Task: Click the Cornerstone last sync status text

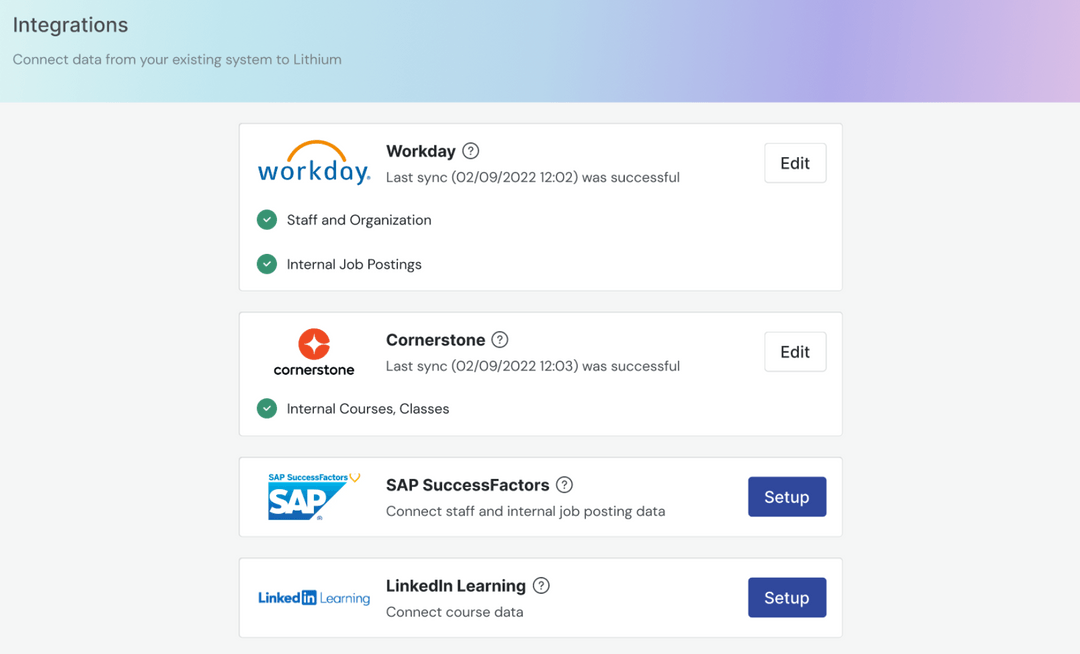Action: 532,366
